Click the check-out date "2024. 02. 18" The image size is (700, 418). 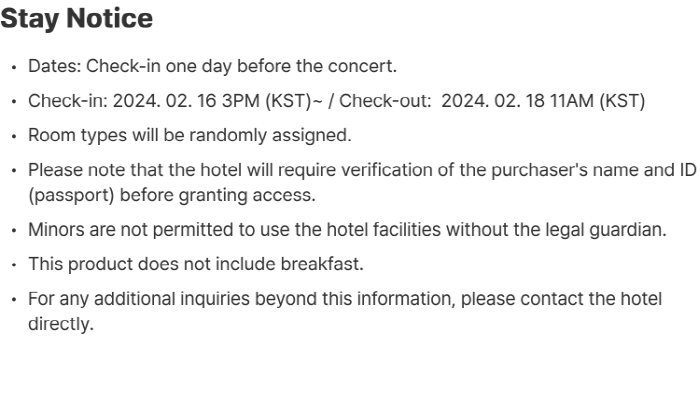coord(488,100)
